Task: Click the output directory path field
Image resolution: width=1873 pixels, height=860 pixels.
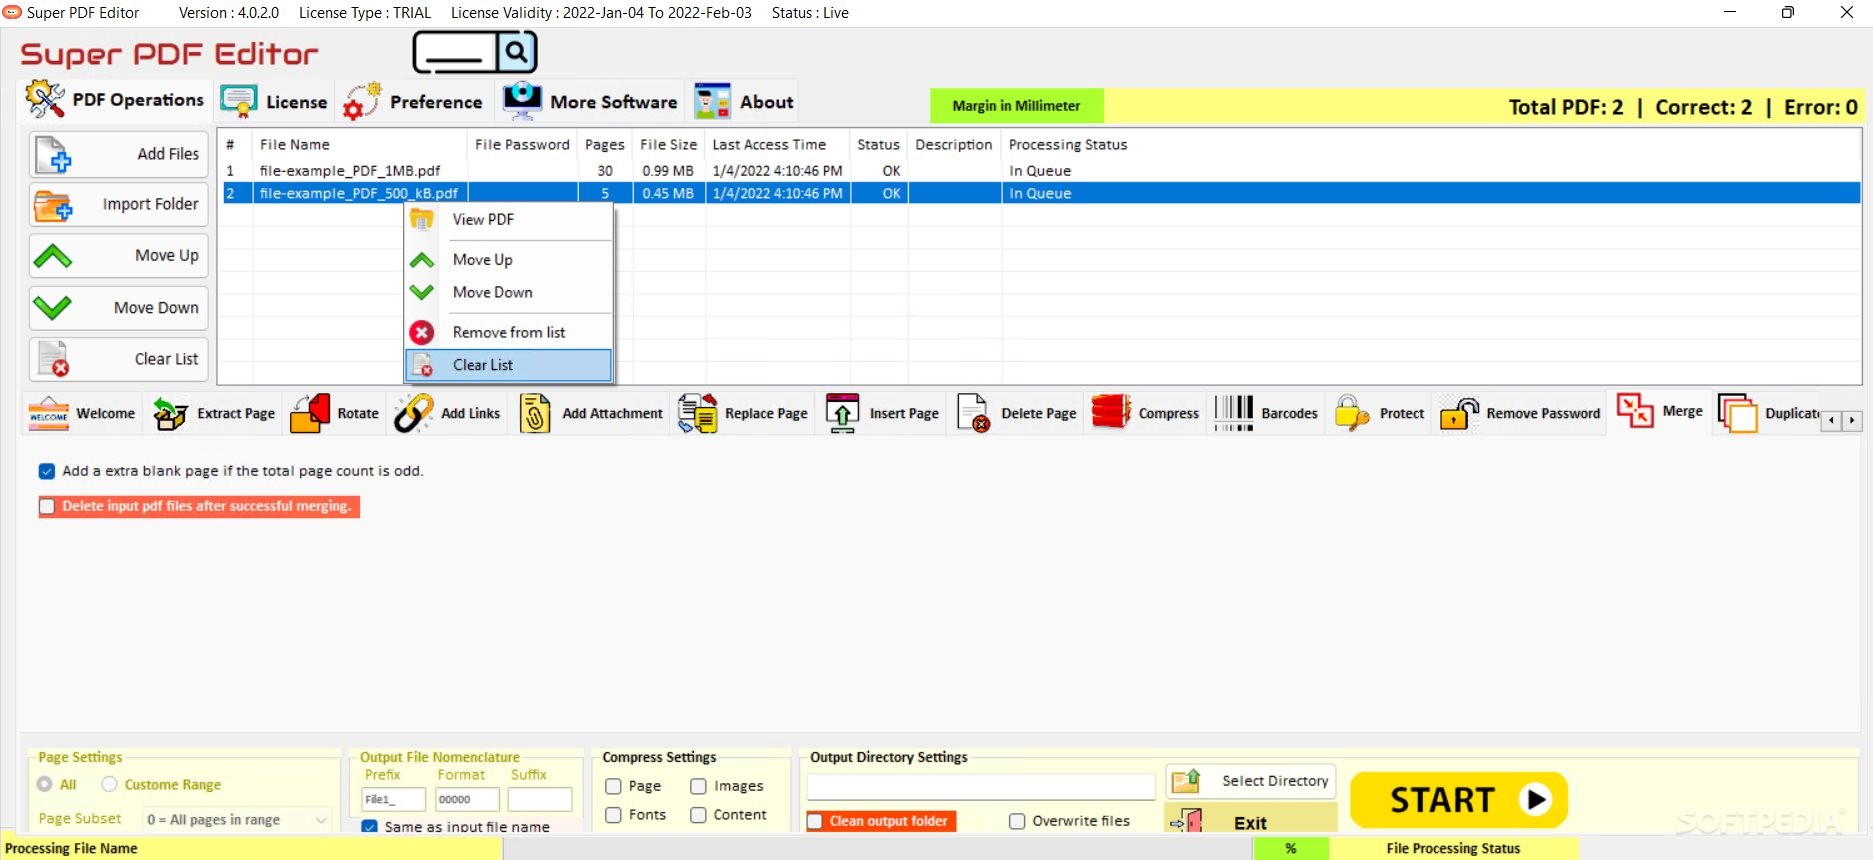Action: pos(981,787)
